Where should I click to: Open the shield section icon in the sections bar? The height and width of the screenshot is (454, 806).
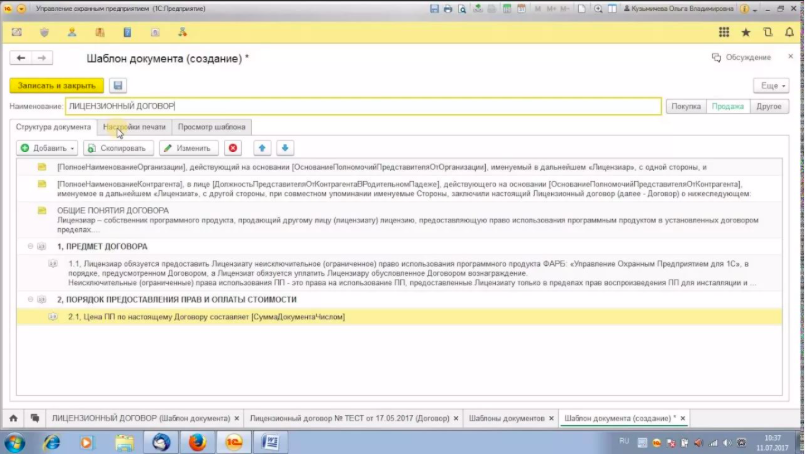[x=45, y=32]
